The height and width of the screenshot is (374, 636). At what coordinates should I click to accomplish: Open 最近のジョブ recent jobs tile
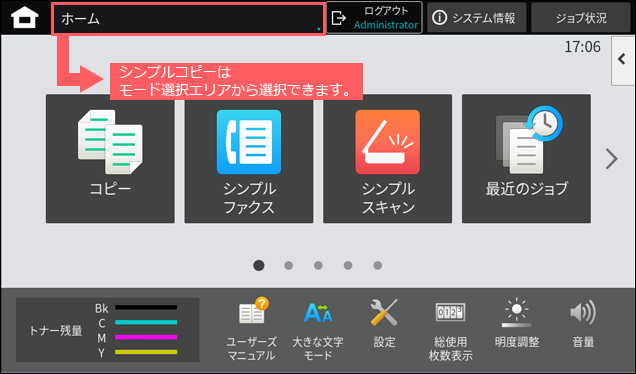coord(526,159)
